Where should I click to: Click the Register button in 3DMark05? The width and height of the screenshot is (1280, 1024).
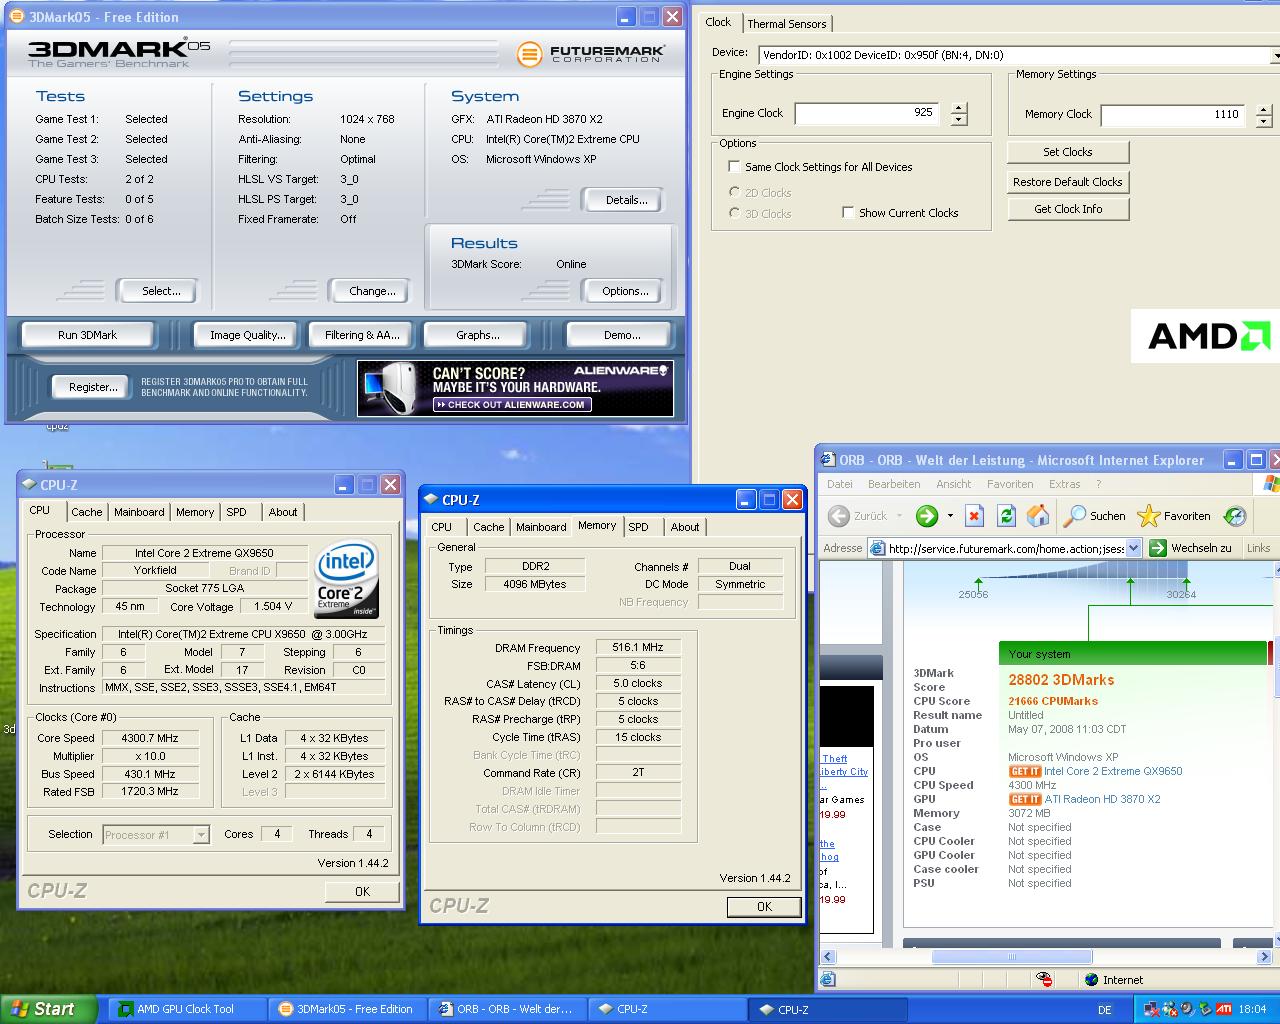coord(93,387)
